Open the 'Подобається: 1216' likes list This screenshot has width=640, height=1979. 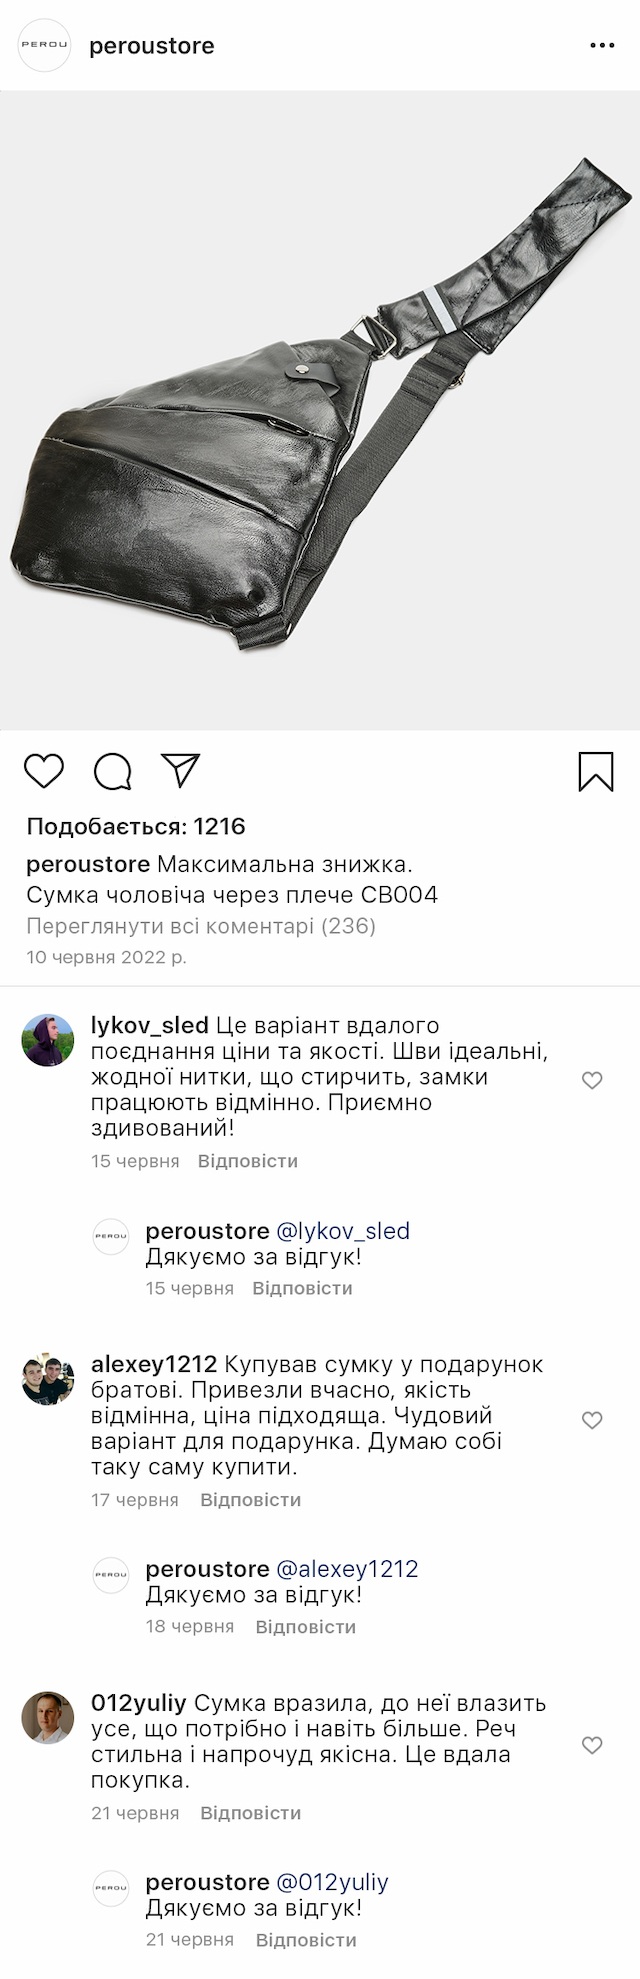136,827
